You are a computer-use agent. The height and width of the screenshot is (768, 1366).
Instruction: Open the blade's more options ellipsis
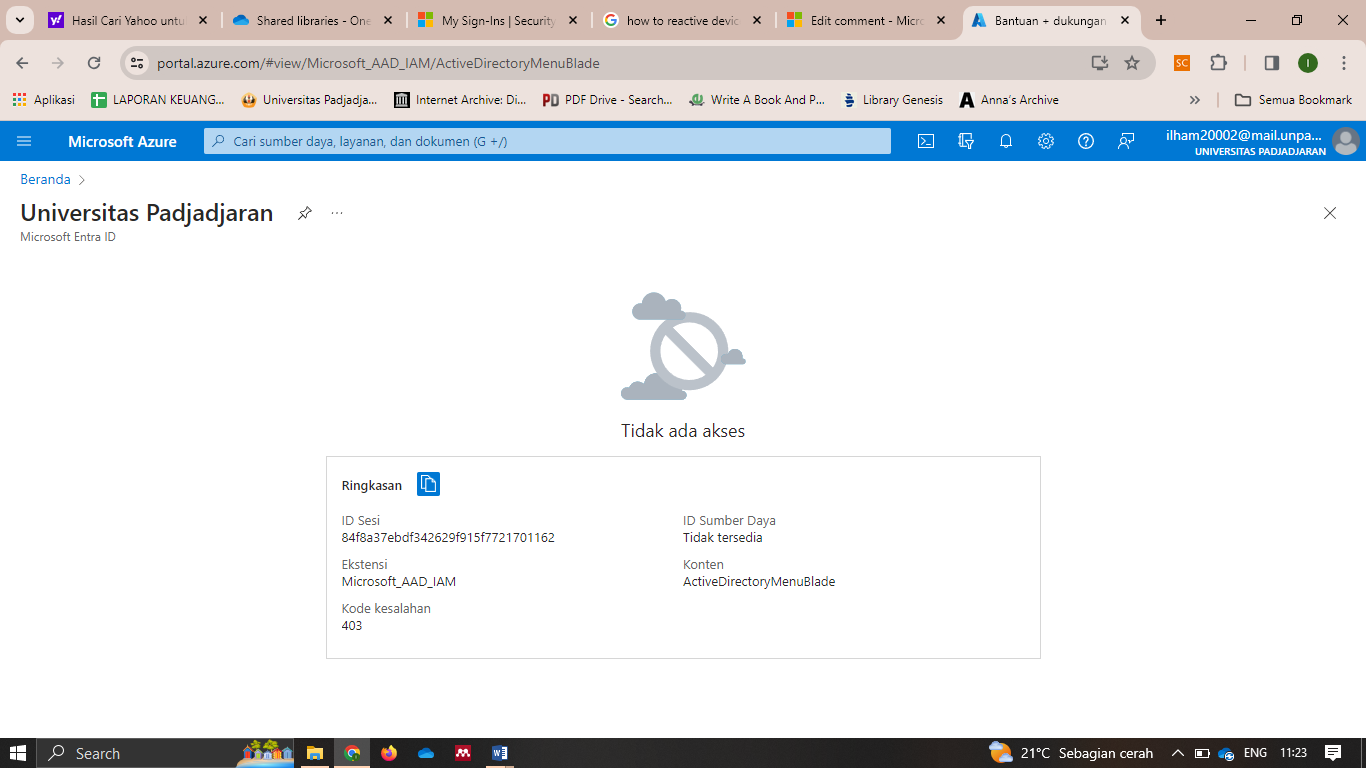tap(337, 213)
